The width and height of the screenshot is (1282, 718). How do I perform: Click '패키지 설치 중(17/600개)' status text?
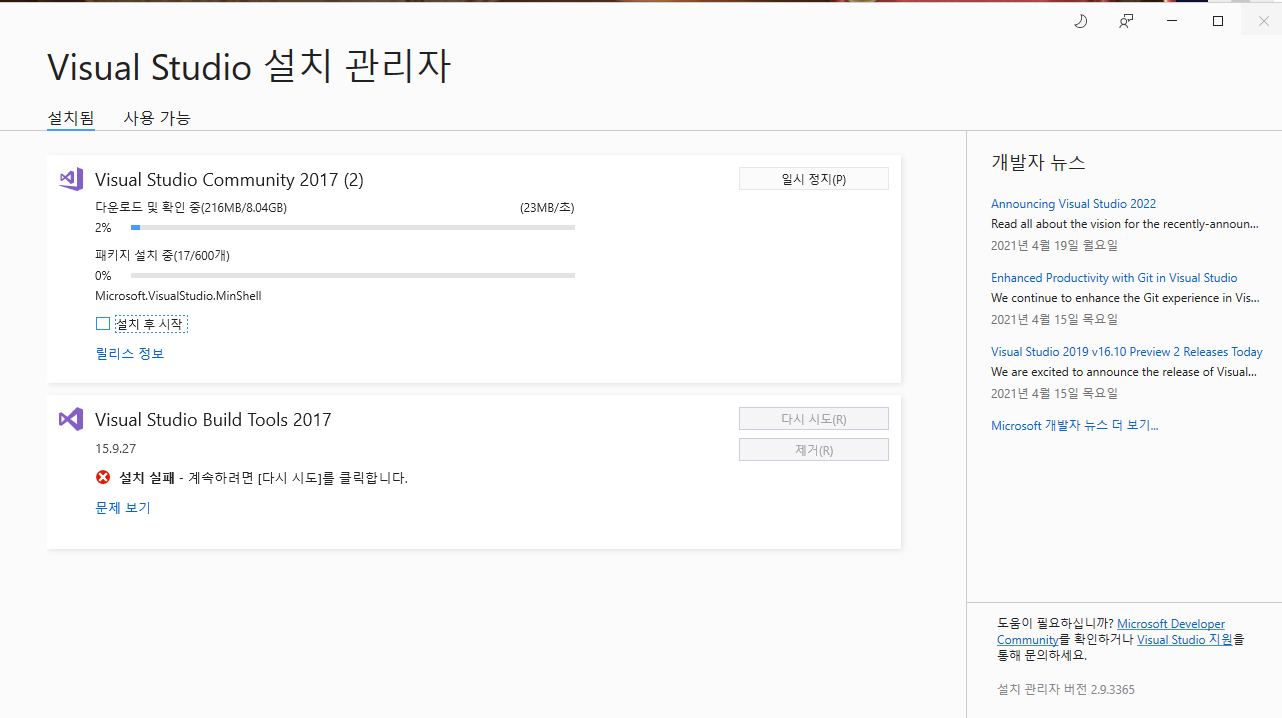(162, 256)
